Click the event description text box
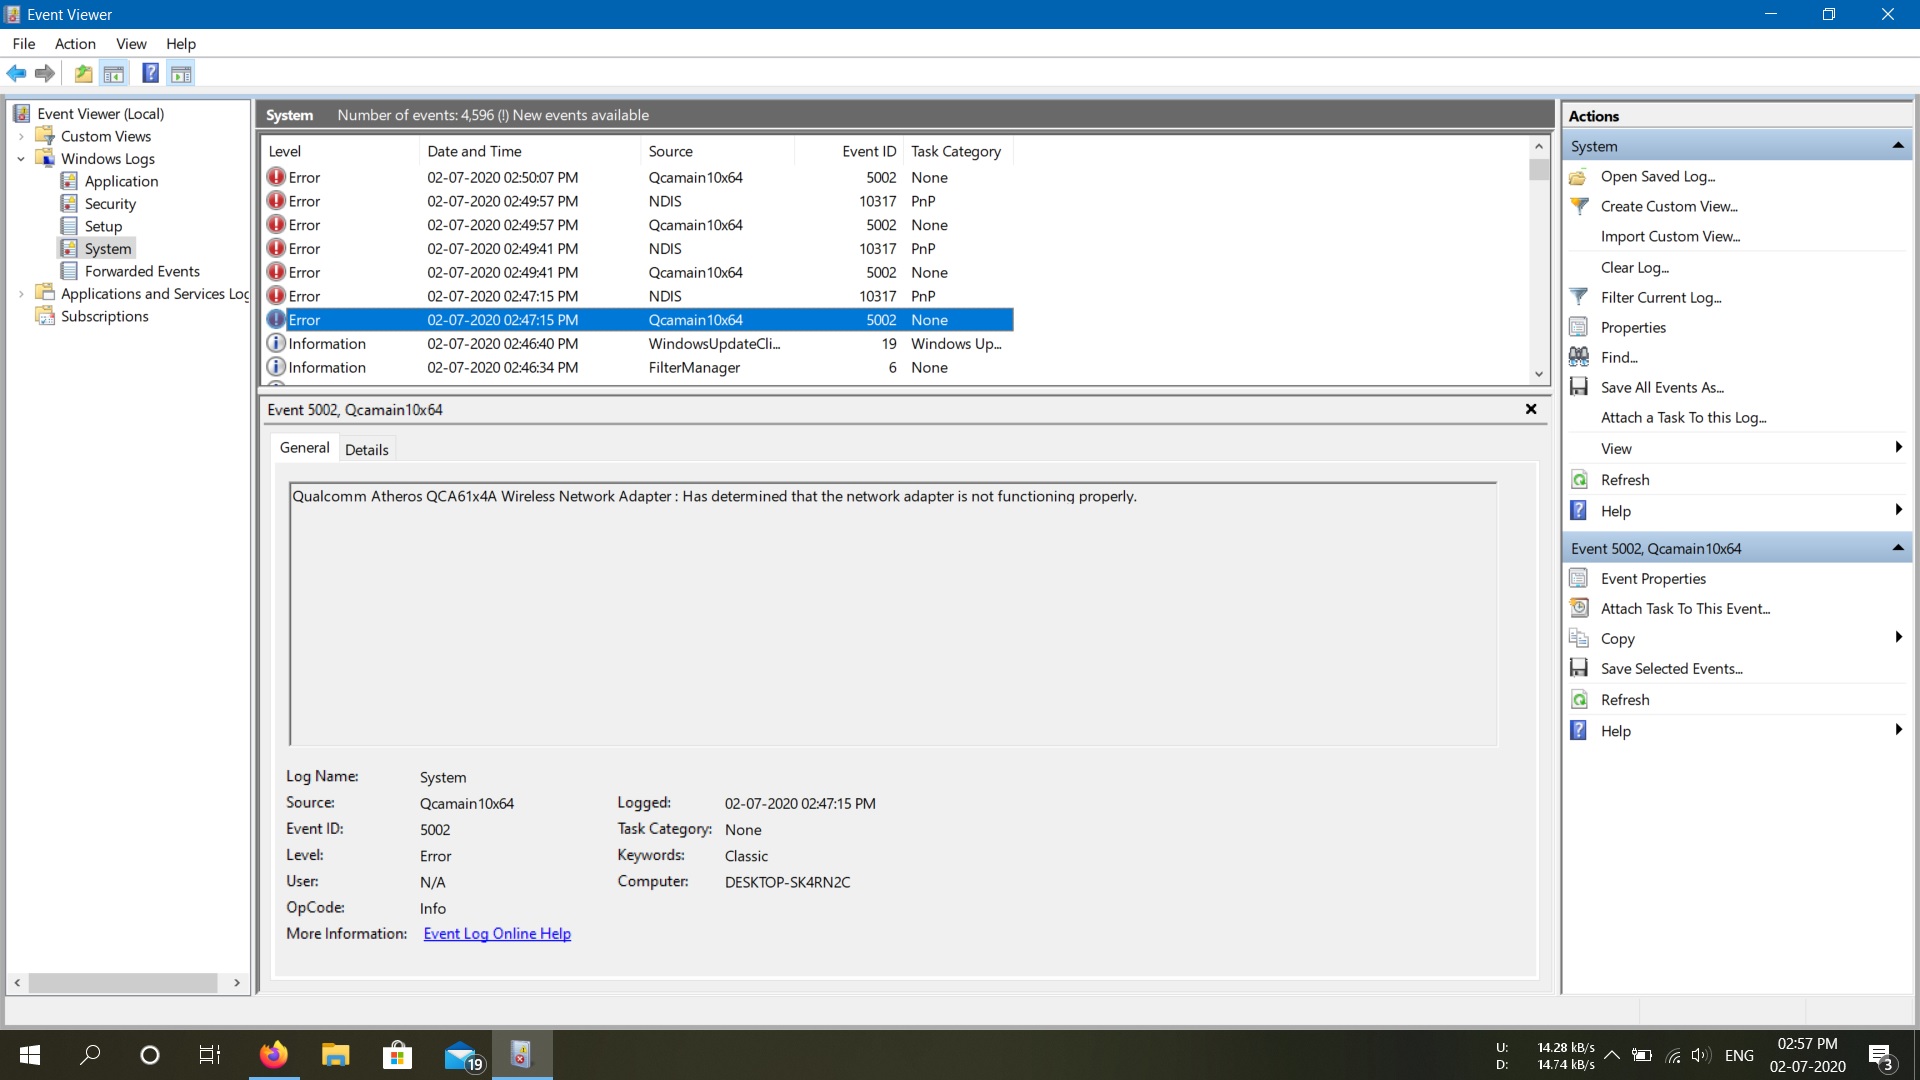Image resolution: width=1920 pixels, height=1080 pixels. (892, 613)
